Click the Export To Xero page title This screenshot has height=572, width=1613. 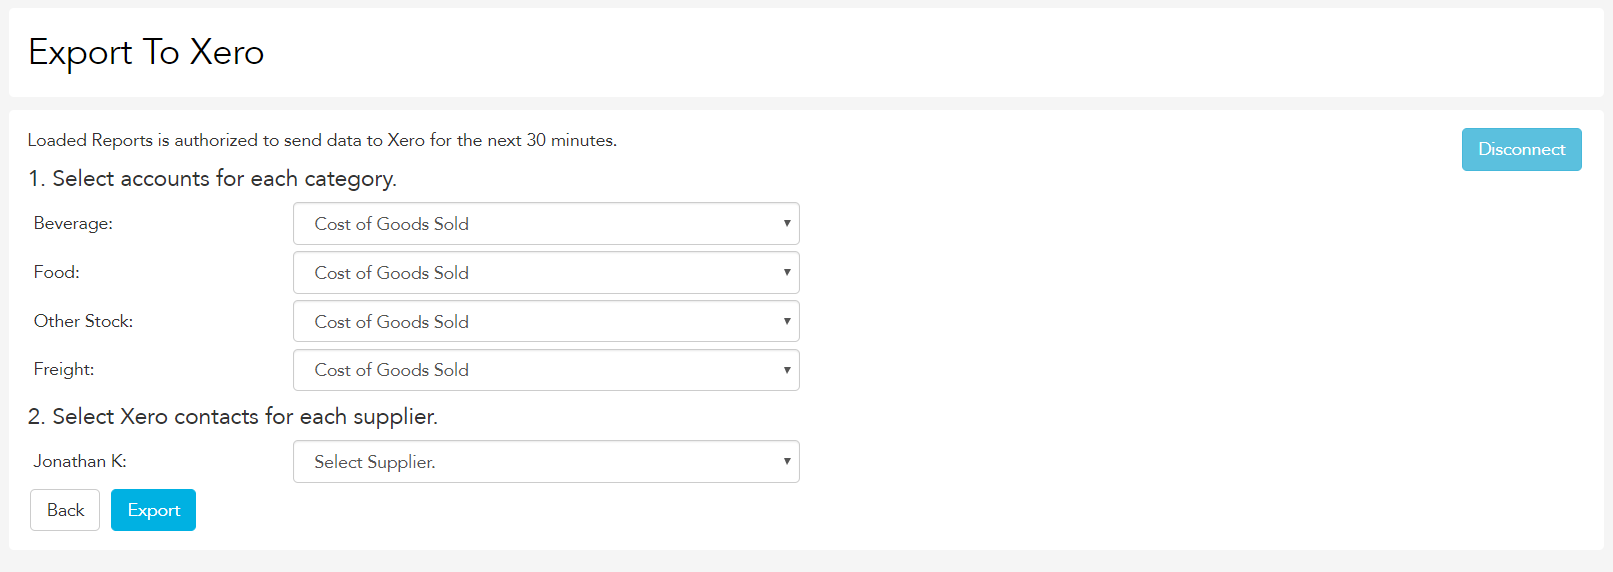[146, 52]
